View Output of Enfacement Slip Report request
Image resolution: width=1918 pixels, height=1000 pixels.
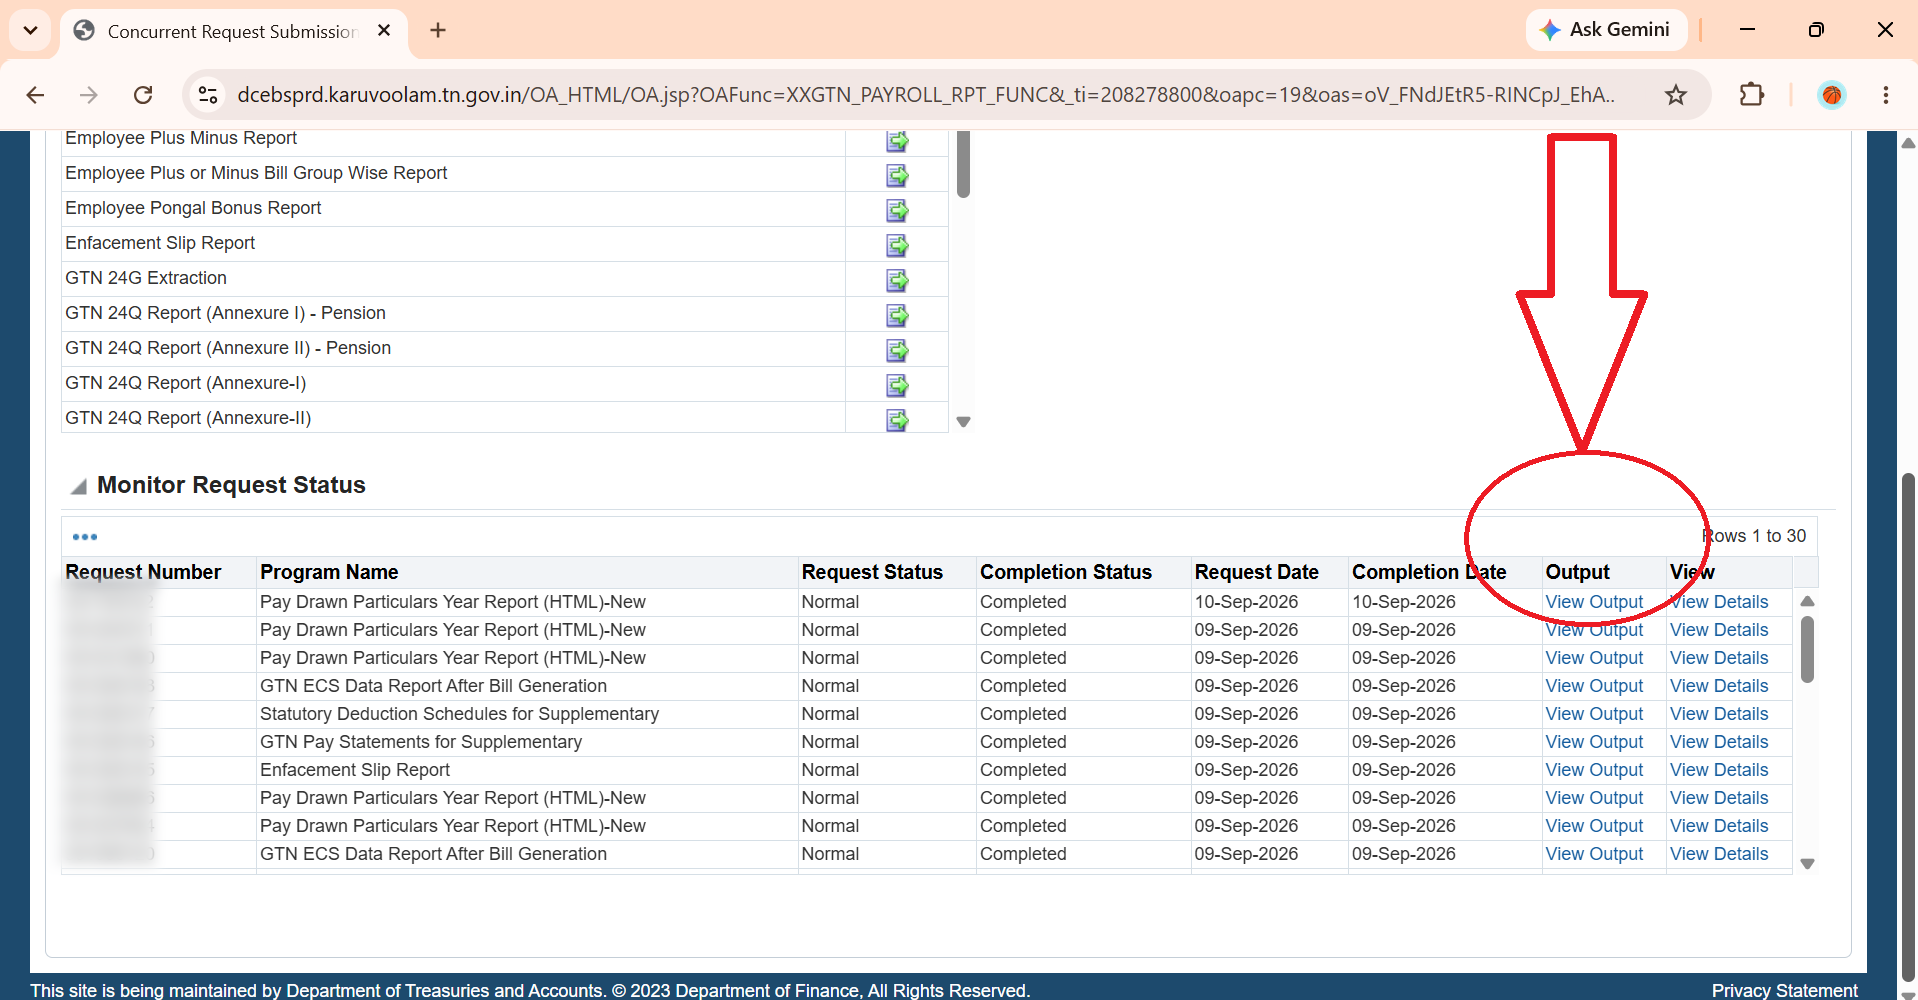(x=1594, y=770)
